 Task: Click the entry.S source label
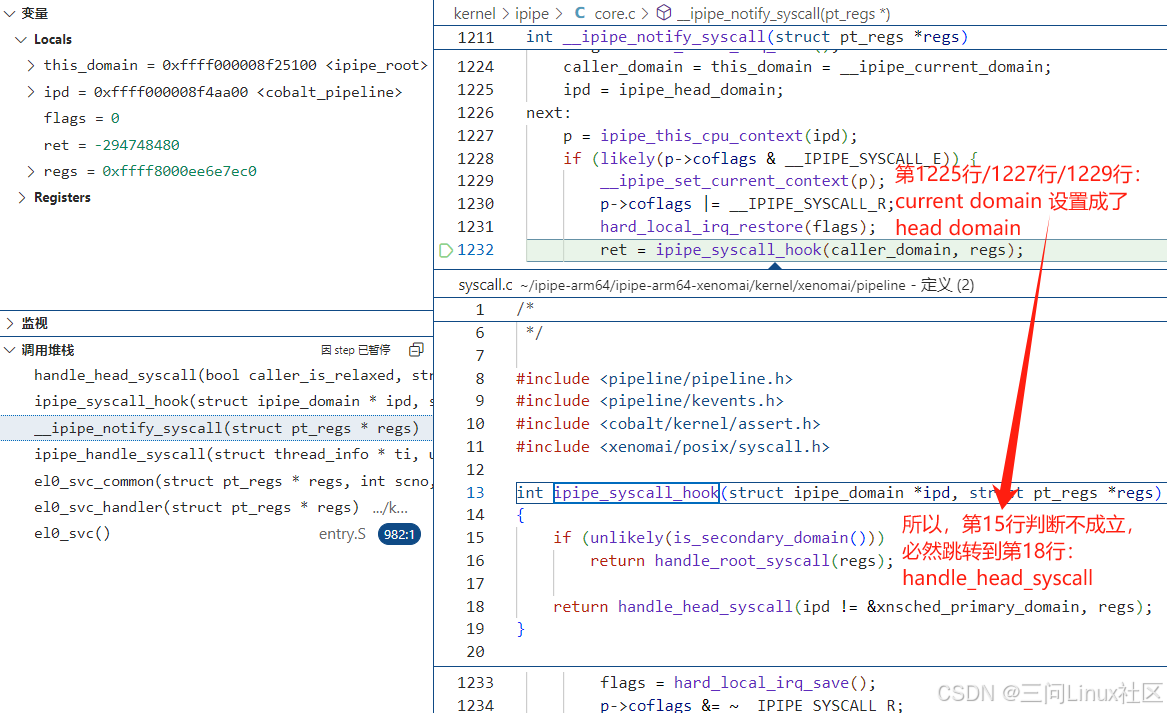[x=342, y=534]
